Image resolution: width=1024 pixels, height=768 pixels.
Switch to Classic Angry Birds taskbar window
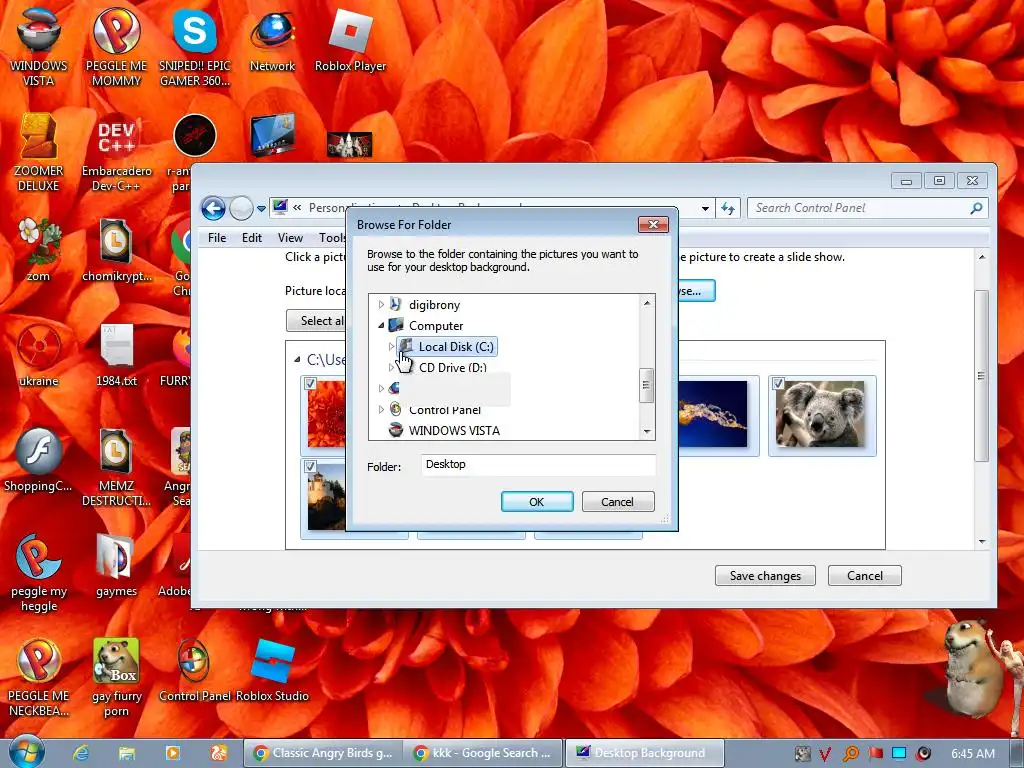(x=323, y=753)
